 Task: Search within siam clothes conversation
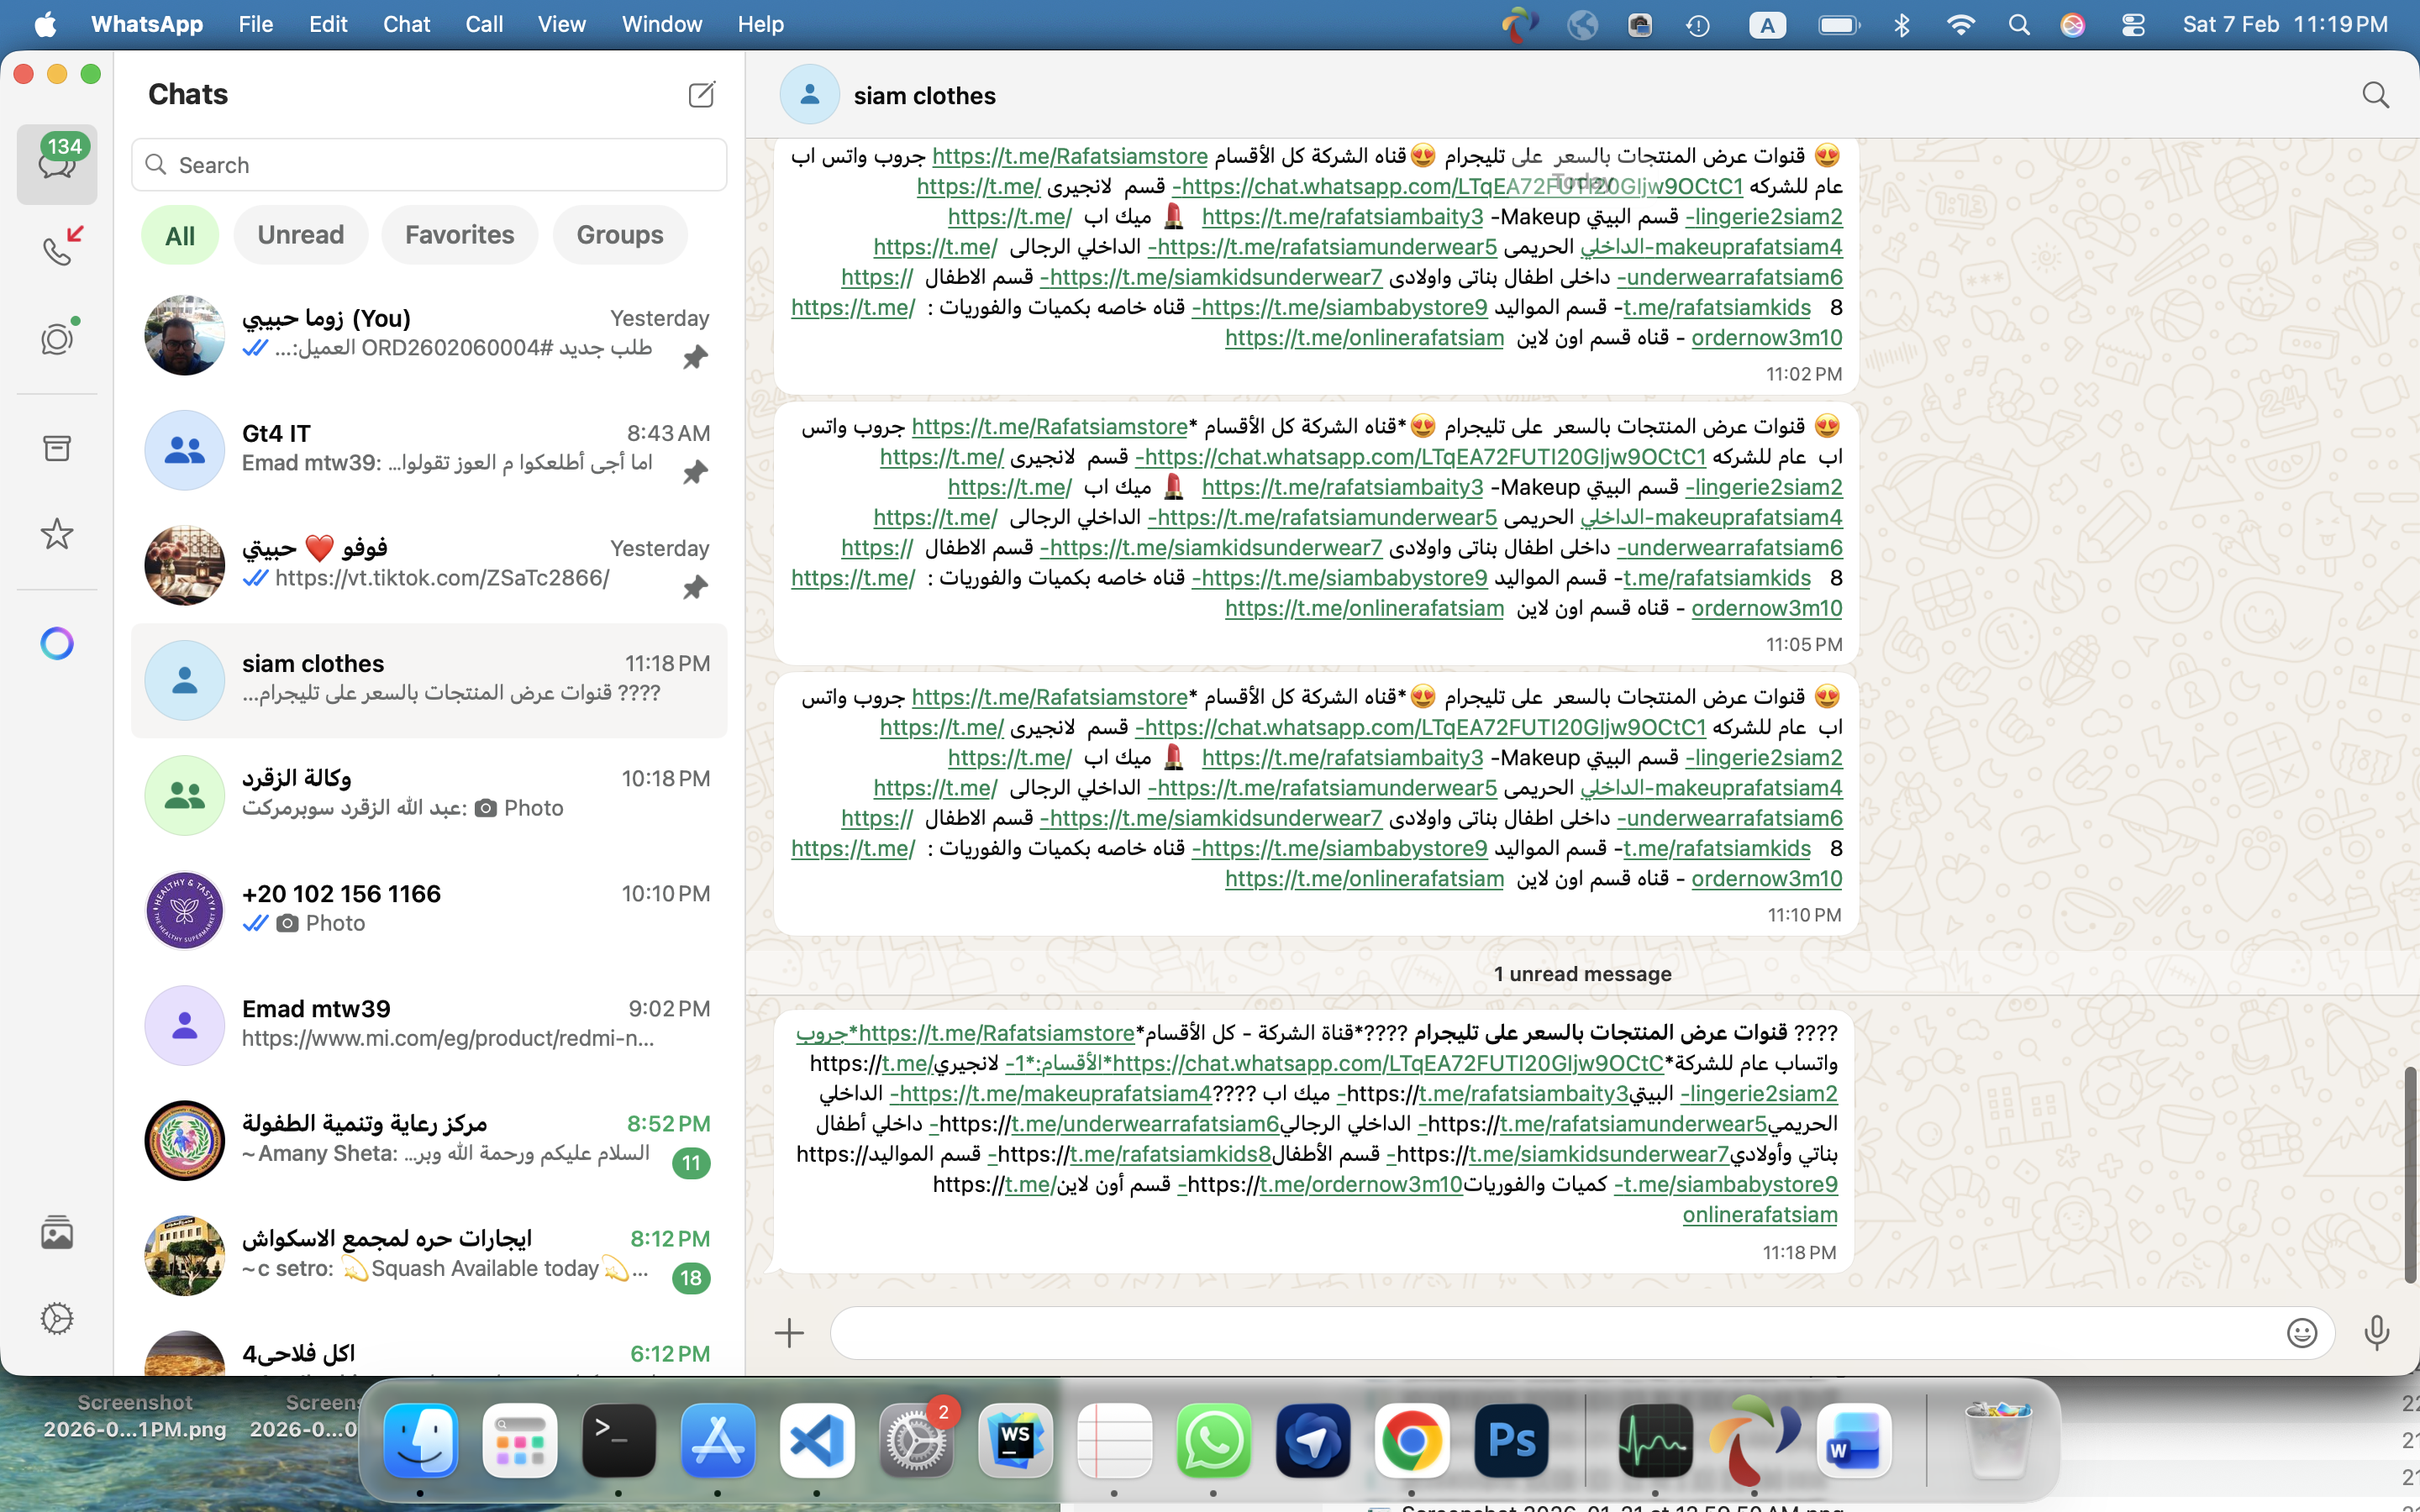click(x=2375, y=96)
